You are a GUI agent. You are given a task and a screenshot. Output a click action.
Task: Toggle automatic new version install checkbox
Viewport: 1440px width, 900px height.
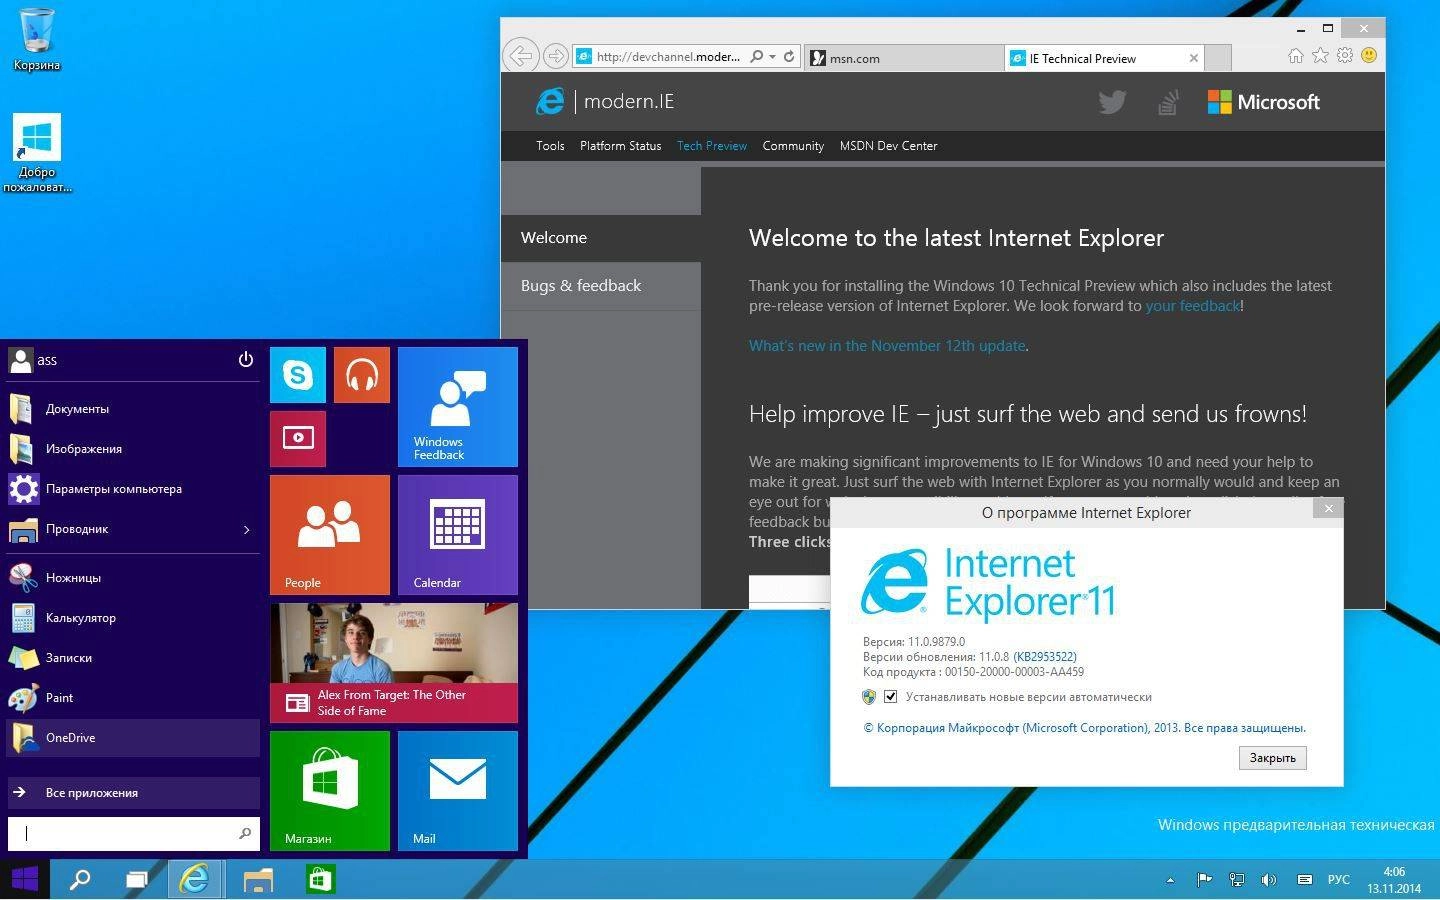(890, 697)
